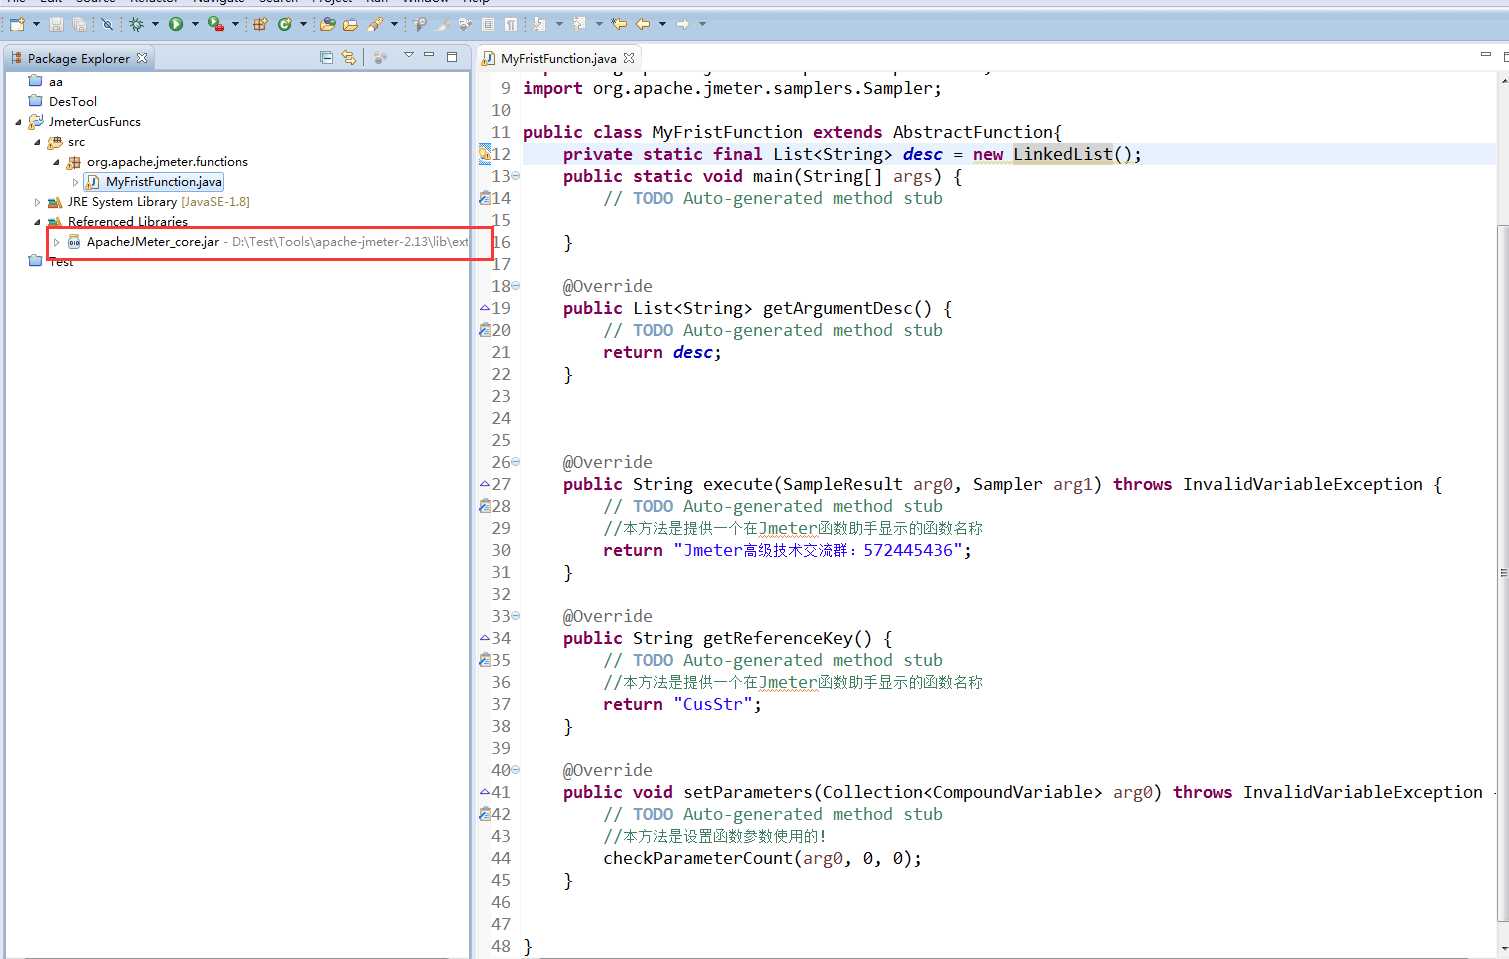This screenshot has height=959, width=1509.
Task: Click the Run Last Tool icon
Action: (x=216, y=24)
